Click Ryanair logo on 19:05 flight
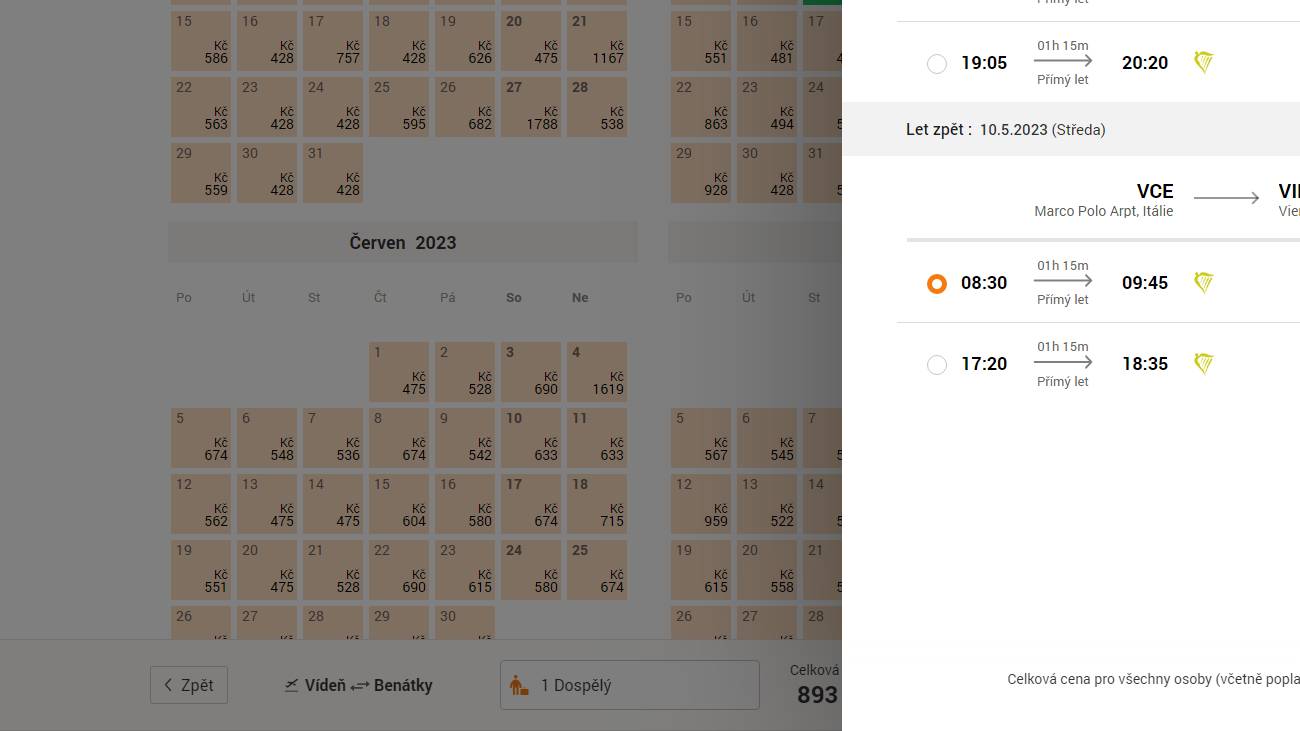 [x=1204, y=63]
